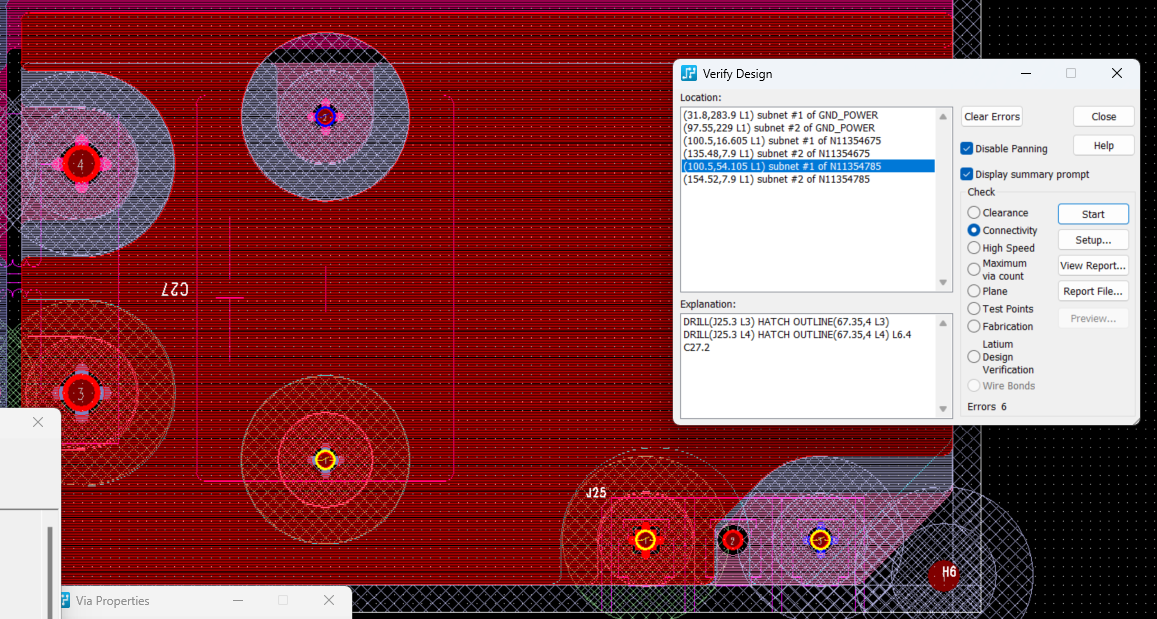Select the Clearance check option

click(x=974, y=213)
